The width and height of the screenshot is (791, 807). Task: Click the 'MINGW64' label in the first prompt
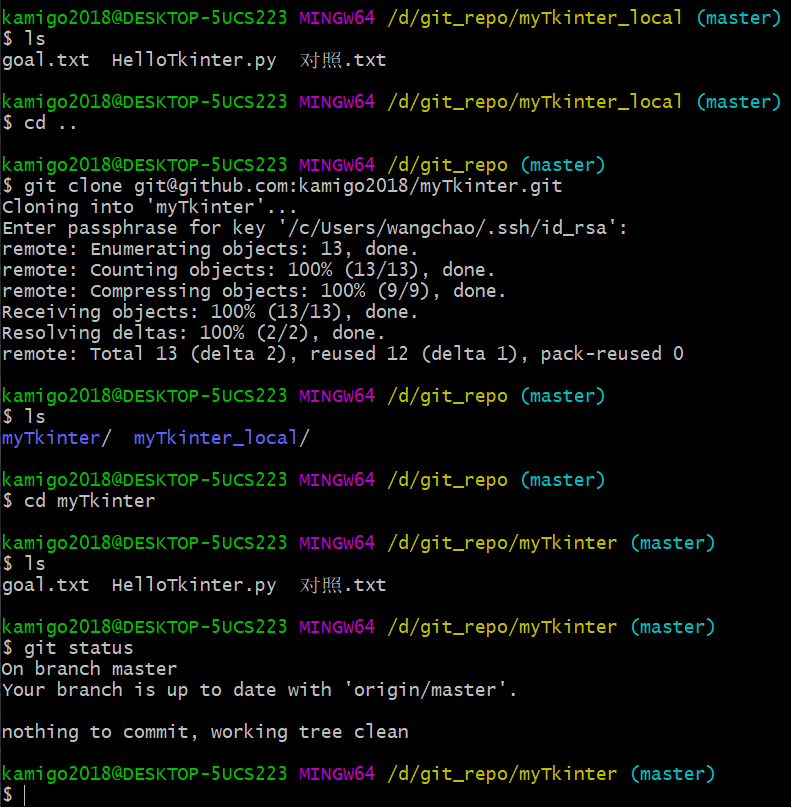point(337,18)
